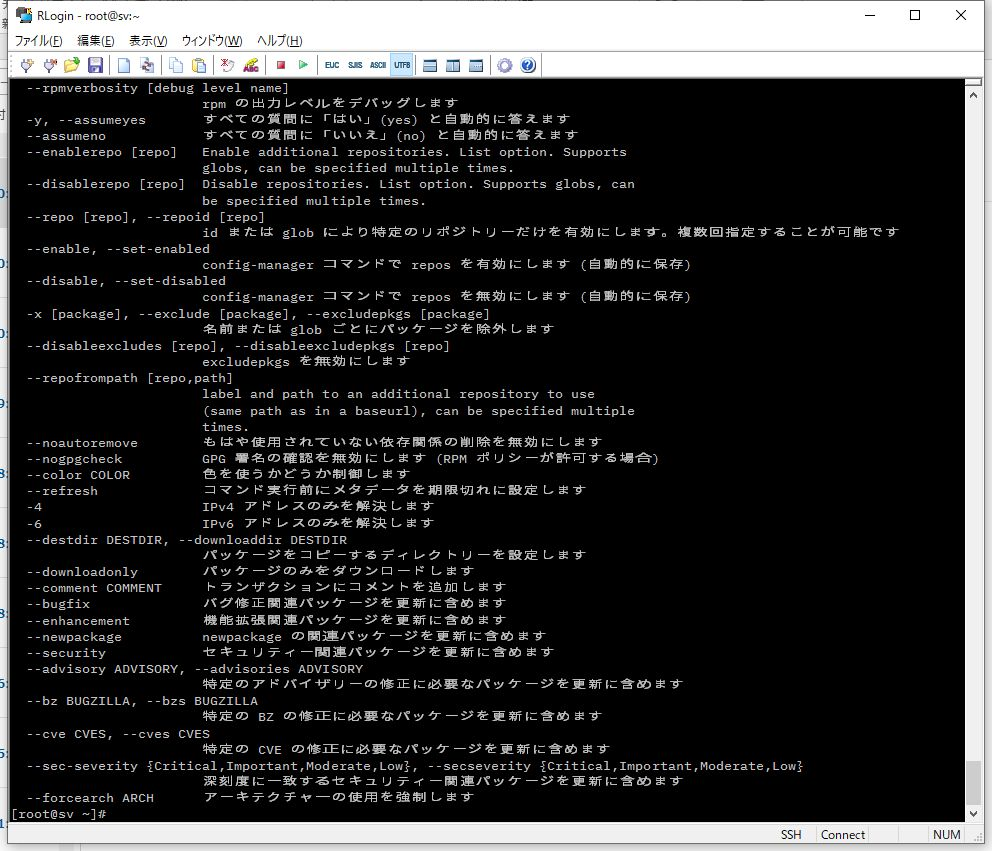Click the Connect status bar entry
The image size is (992, 851).
(x=843, y=835)
